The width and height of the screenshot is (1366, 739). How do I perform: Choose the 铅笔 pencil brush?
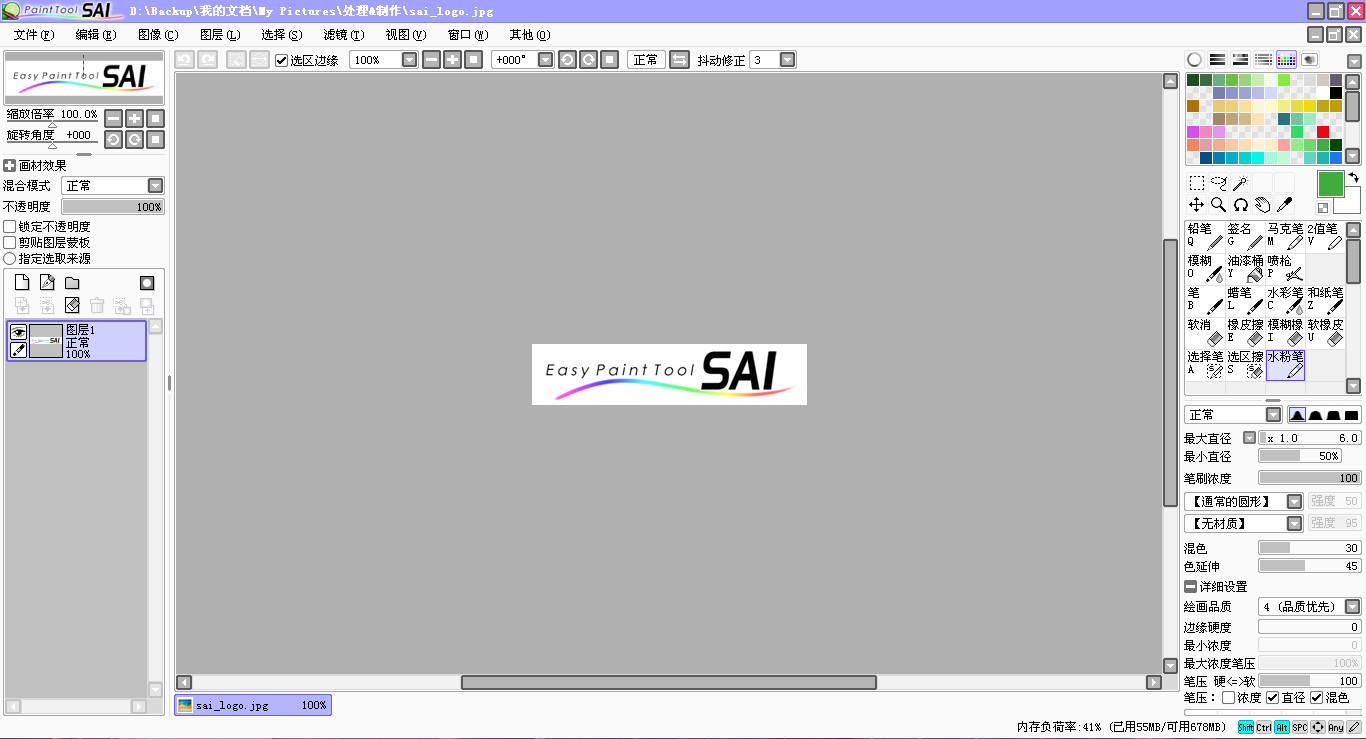(1205, 236)
